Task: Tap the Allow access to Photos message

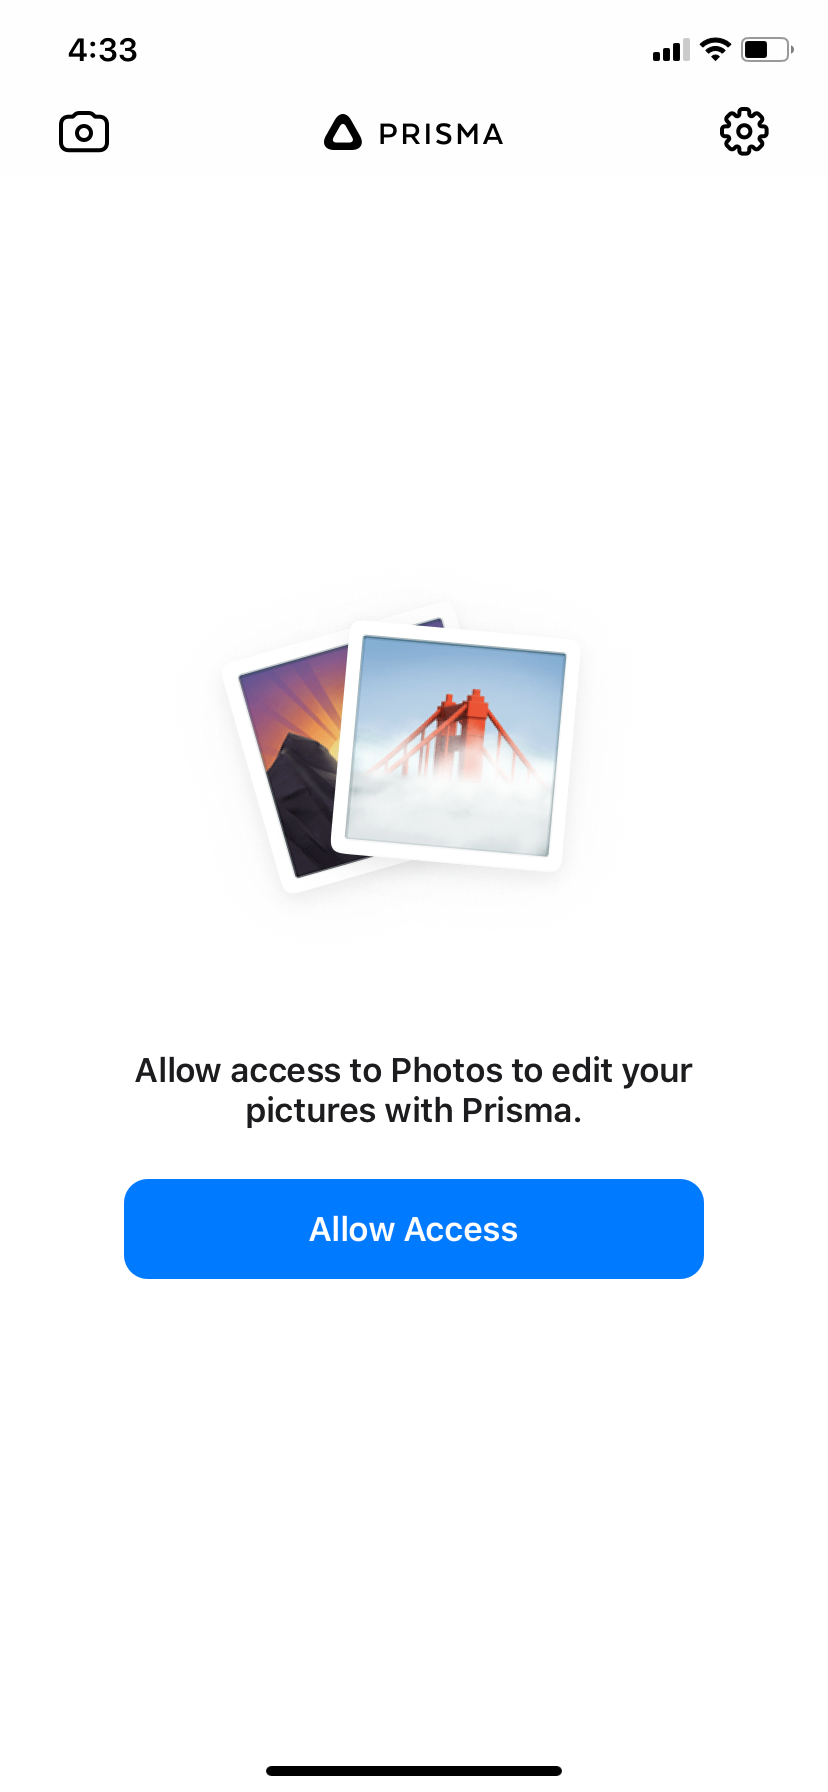Action: pyautogui.click(x=414, y=1090)
